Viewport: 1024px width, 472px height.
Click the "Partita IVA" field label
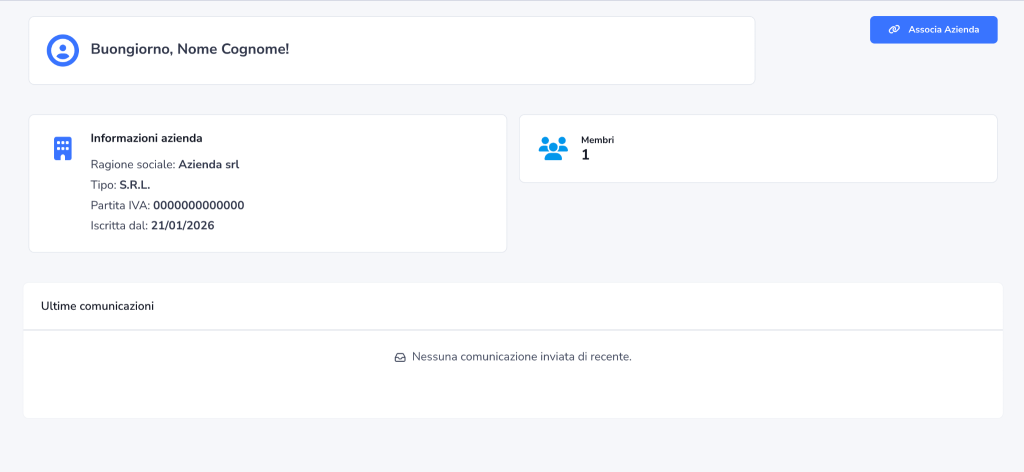pos(119,205)
